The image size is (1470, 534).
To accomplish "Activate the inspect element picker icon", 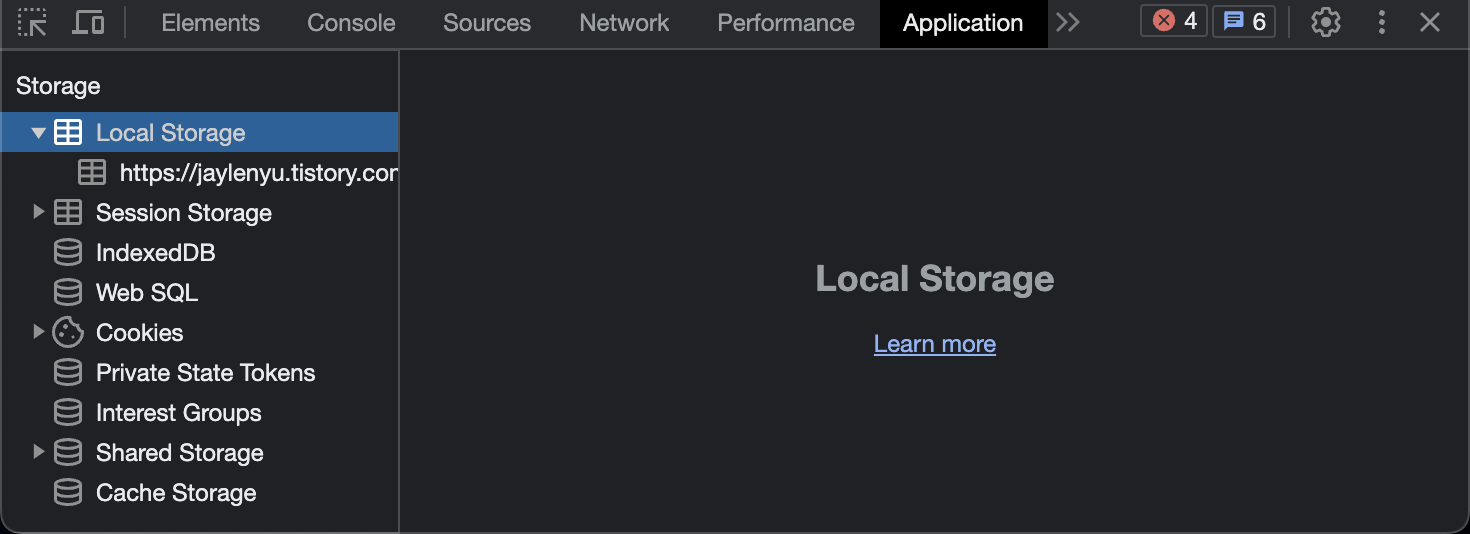I will click(33, 22).
